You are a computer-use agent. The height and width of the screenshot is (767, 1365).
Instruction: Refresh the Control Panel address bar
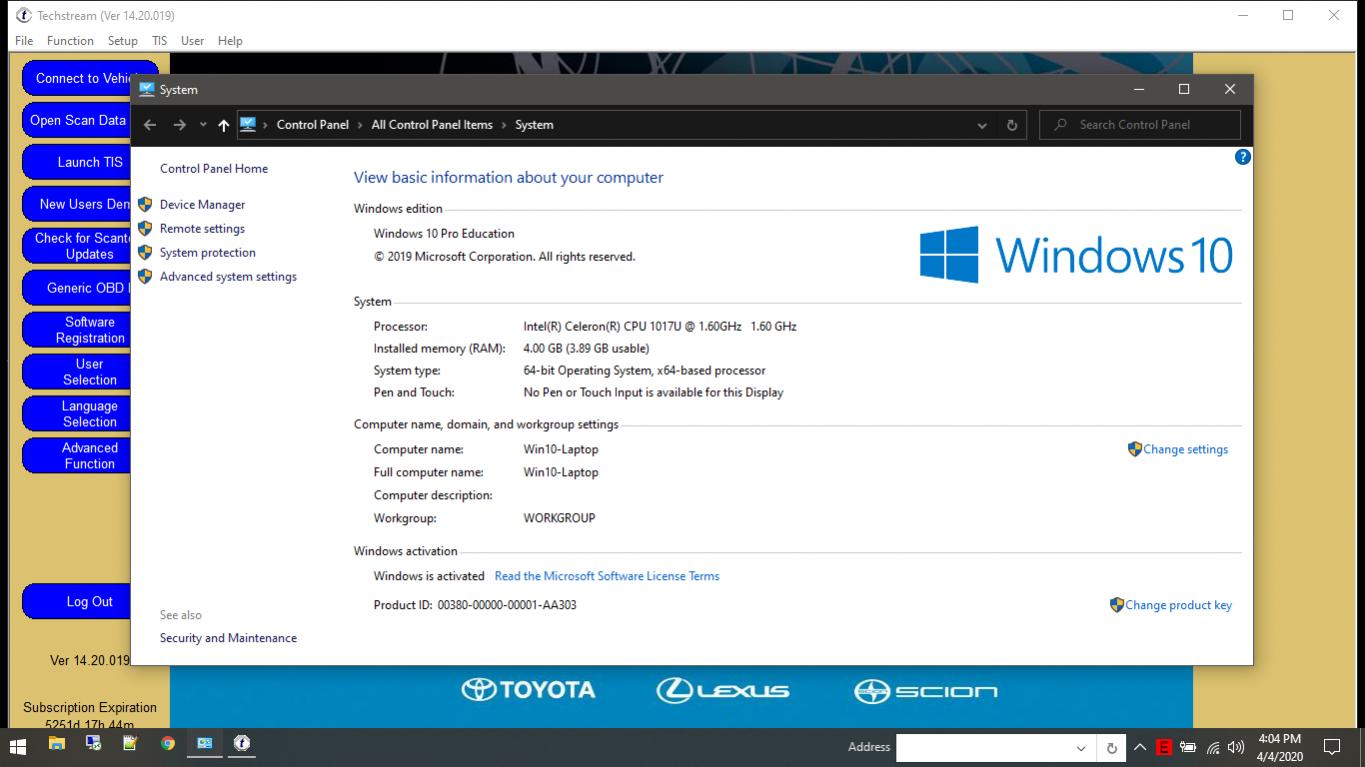(x=1012, y=125)
